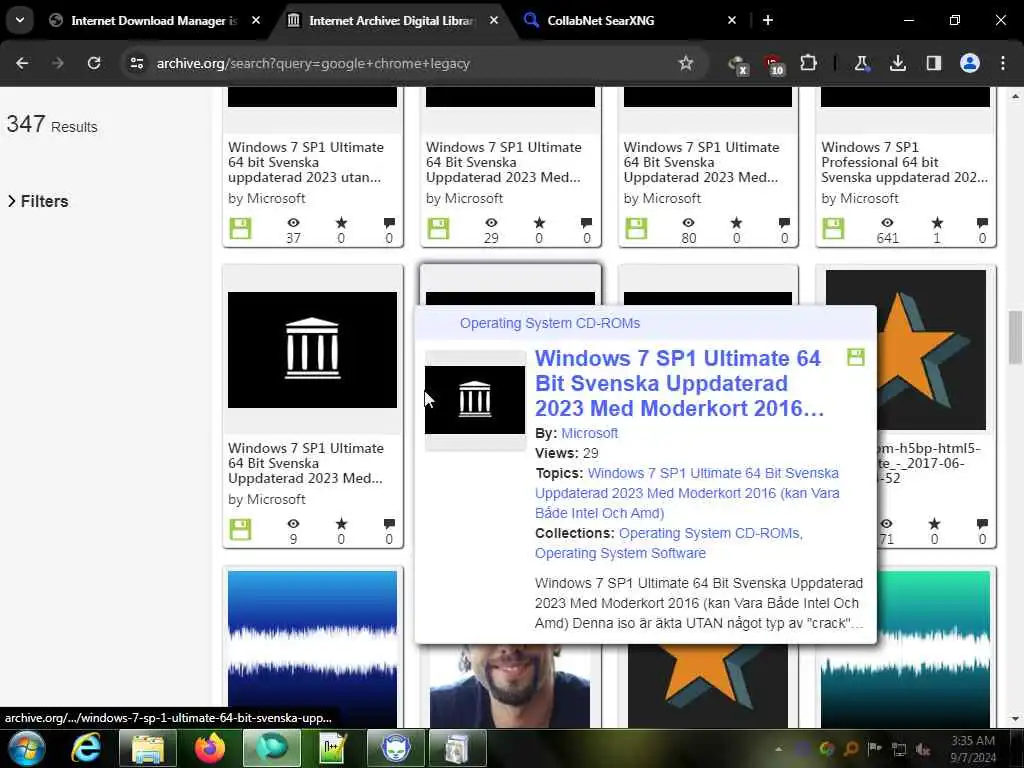Open the smiling man photo thumbnail
Screen dimensions: 1024x768
pos(510,686)
